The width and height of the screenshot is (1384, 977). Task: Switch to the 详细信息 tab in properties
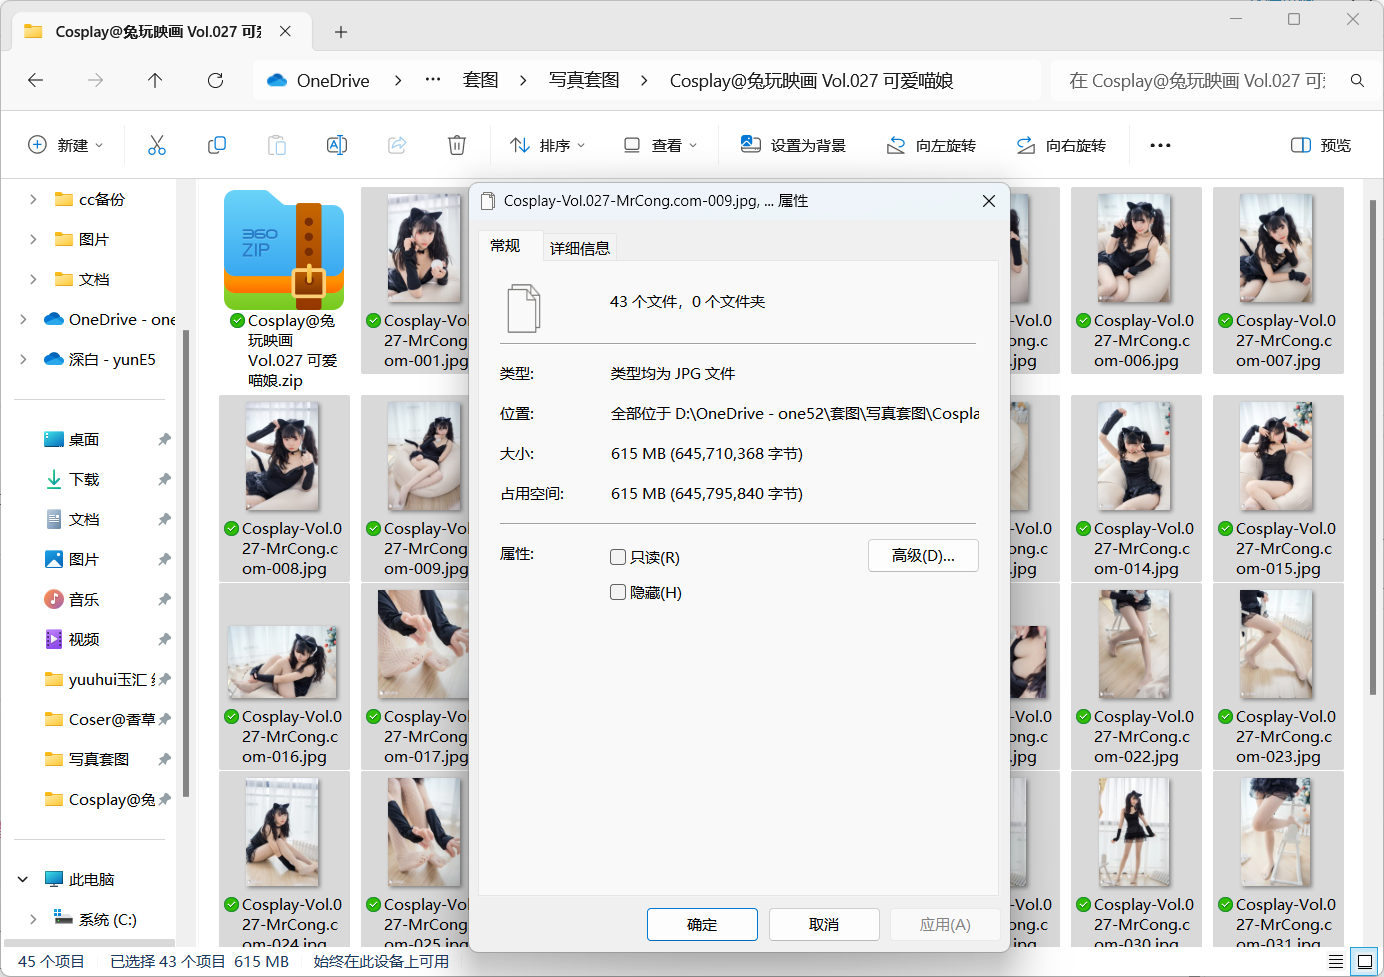pos(580,247)
